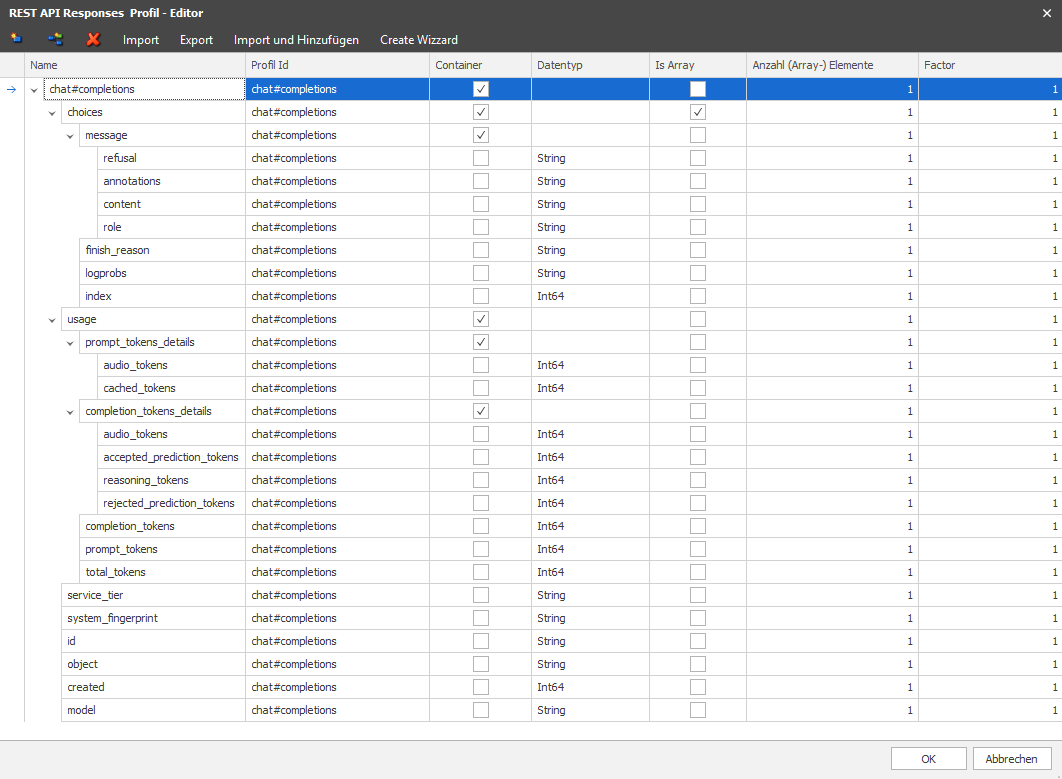This screenshot has height=779, width=1062.
Task: Confirm with the OK button
Action: tap(929, 759)
